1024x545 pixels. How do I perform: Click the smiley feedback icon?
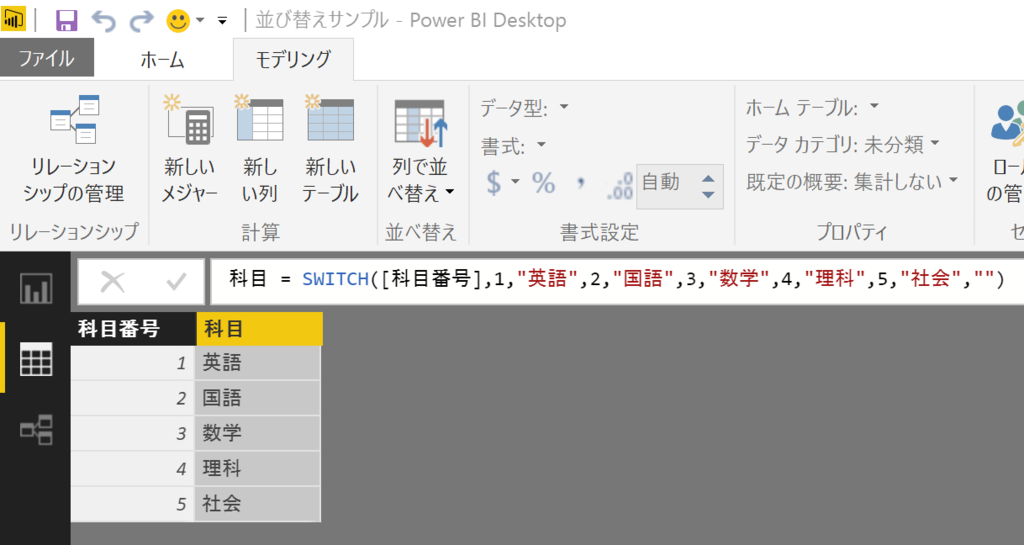[x=178, y=21]
